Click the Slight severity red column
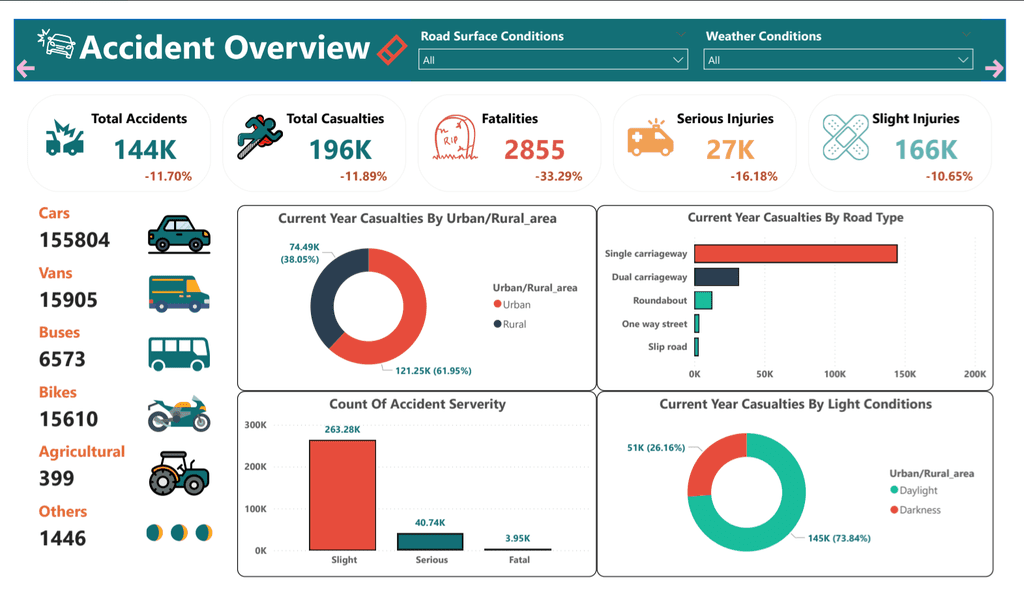The height and width of the screenshot is (592, 1024). click(x=343, y=495)
